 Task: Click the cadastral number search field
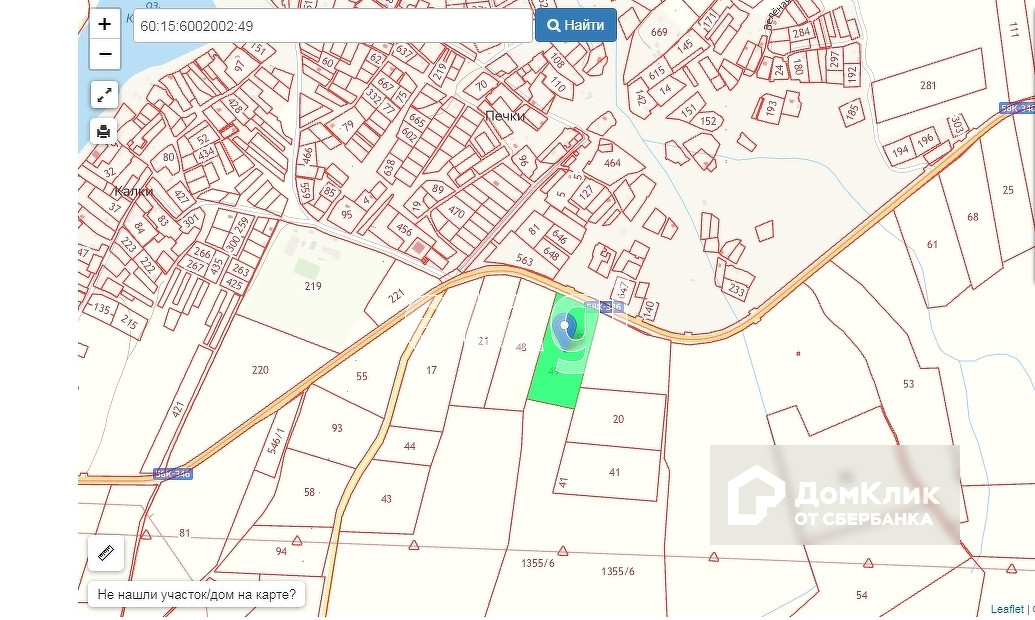[333, 26]
